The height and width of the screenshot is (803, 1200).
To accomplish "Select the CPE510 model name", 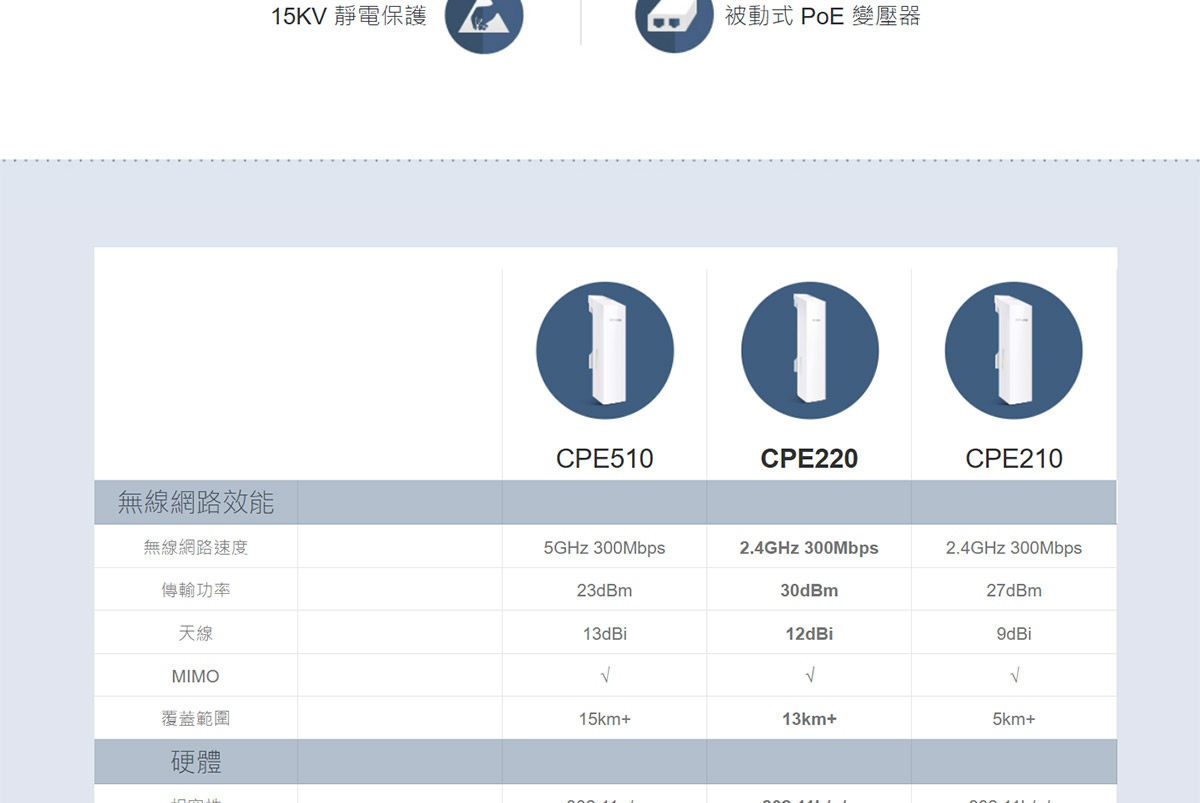I will [x=605, y=459].
